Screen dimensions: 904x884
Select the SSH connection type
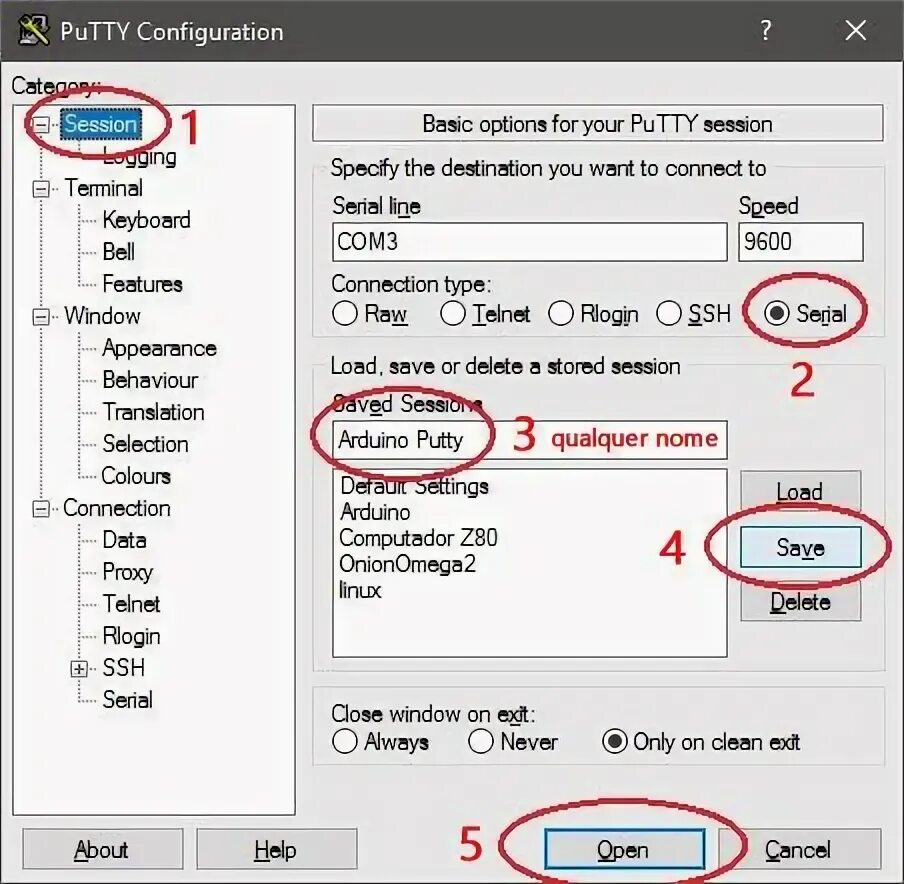[x=694, y=314]
